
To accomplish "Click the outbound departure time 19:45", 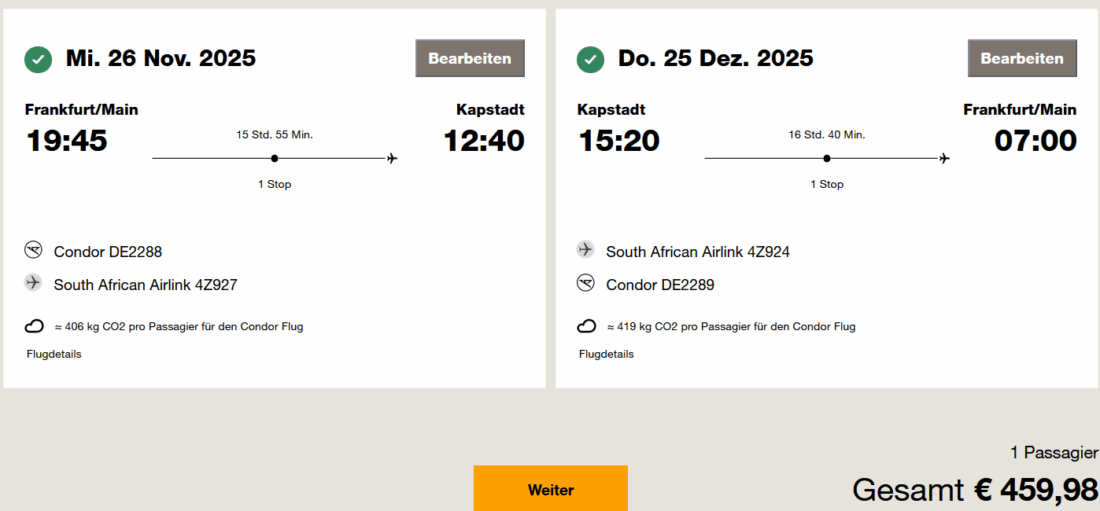I will point(66,141).
